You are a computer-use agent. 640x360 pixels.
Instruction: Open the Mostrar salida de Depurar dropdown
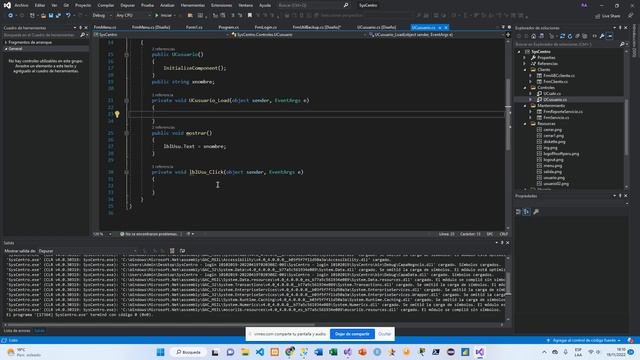(88, 251)
